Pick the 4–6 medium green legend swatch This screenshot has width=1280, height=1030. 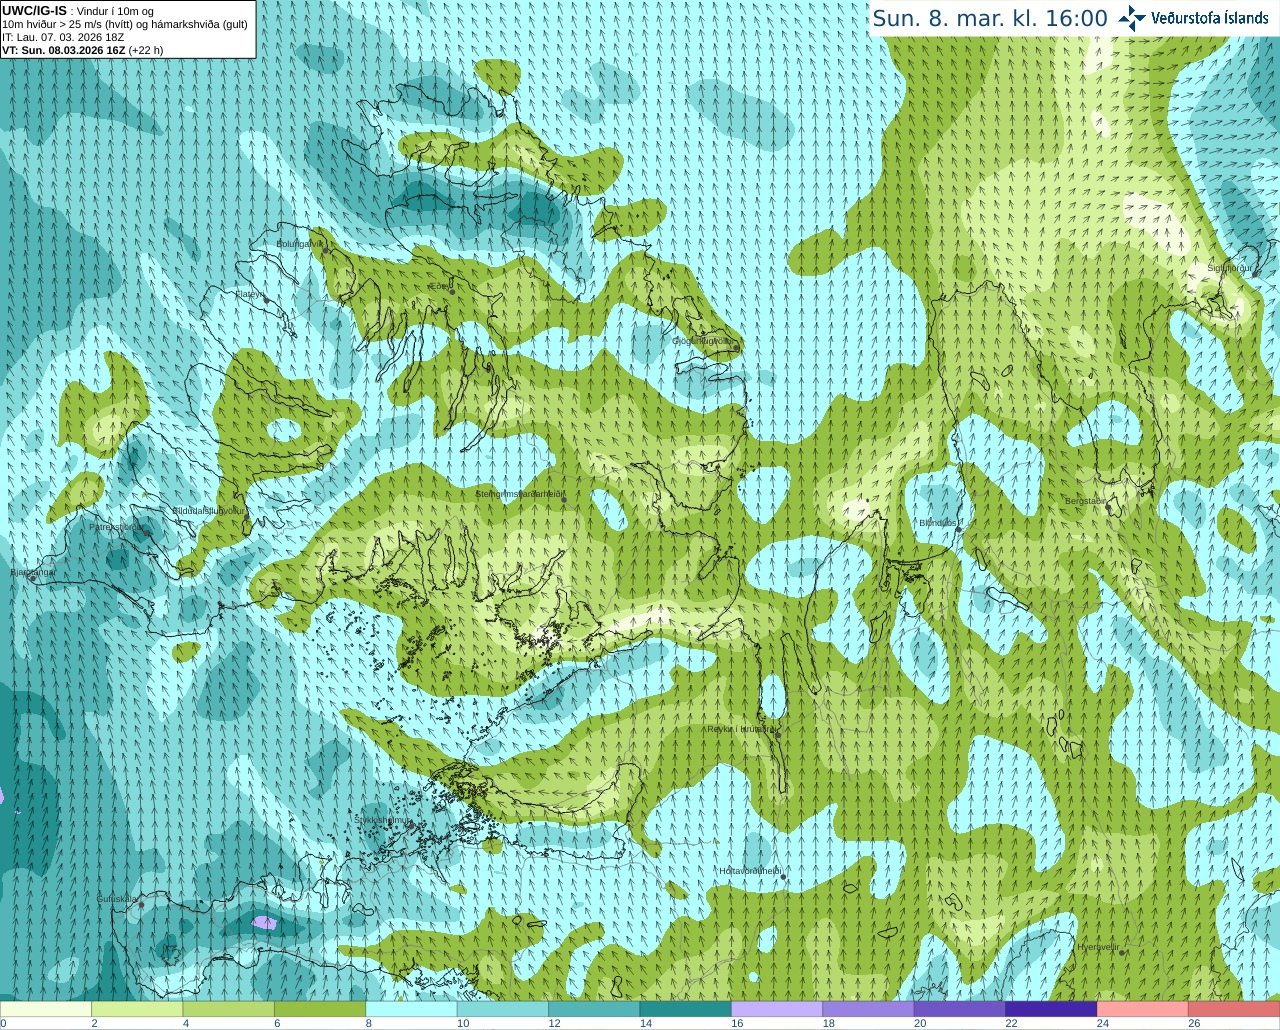(x=229, y=1009)
